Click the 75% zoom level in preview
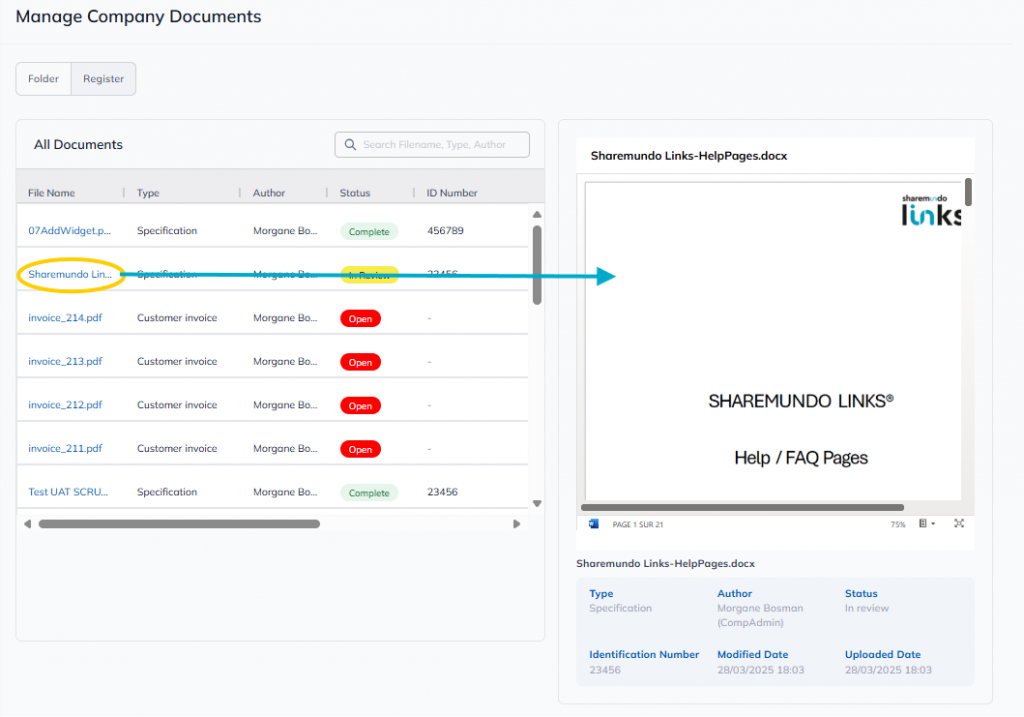Viewport: 1024px width, 717px height. click(x=898, y=524)
